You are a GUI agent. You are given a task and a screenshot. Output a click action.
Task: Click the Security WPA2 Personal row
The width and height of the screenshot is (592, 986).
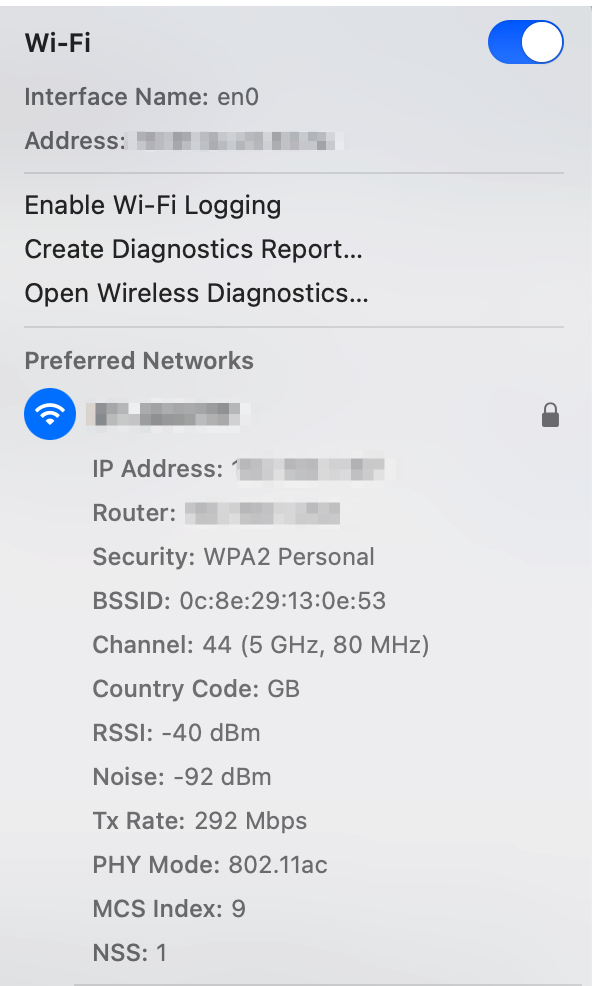coord(233,557)
